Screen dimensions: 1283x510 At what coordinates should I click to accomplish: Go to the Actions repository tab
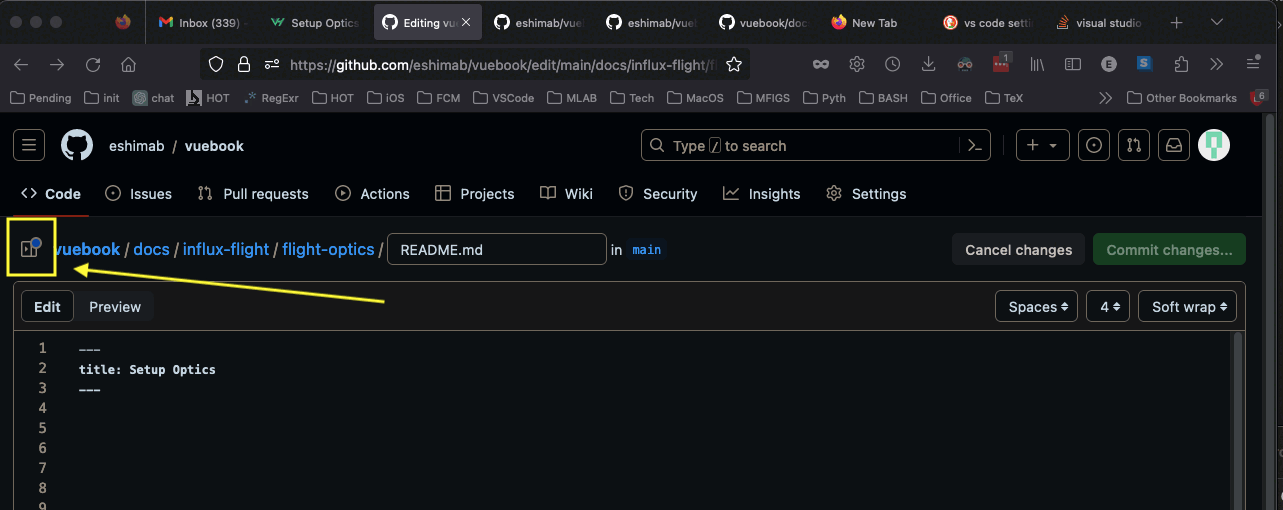[x=372, y=194]
